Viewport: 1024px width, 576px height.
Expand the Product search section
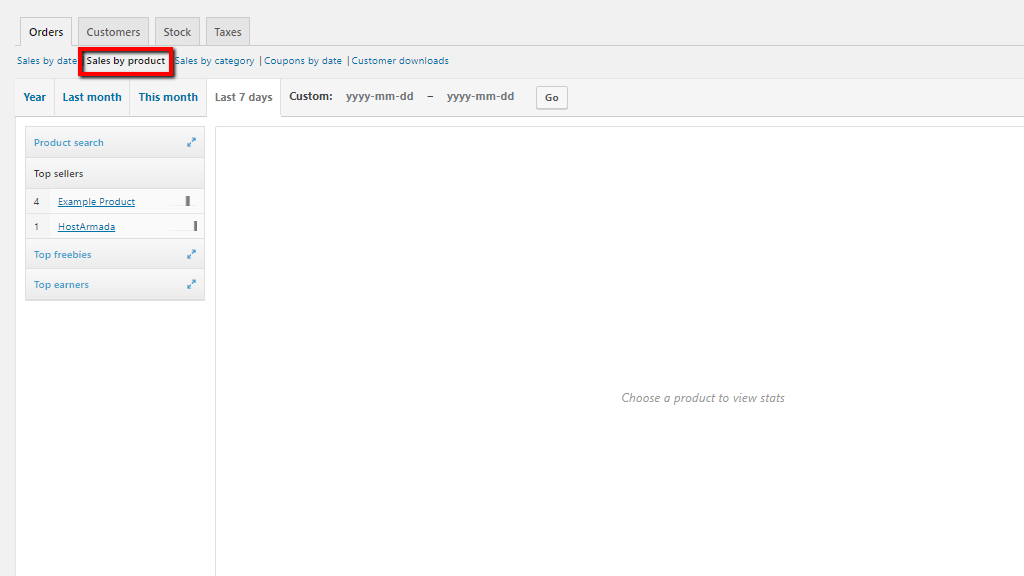pyautogui.click(x=69, y=143)
